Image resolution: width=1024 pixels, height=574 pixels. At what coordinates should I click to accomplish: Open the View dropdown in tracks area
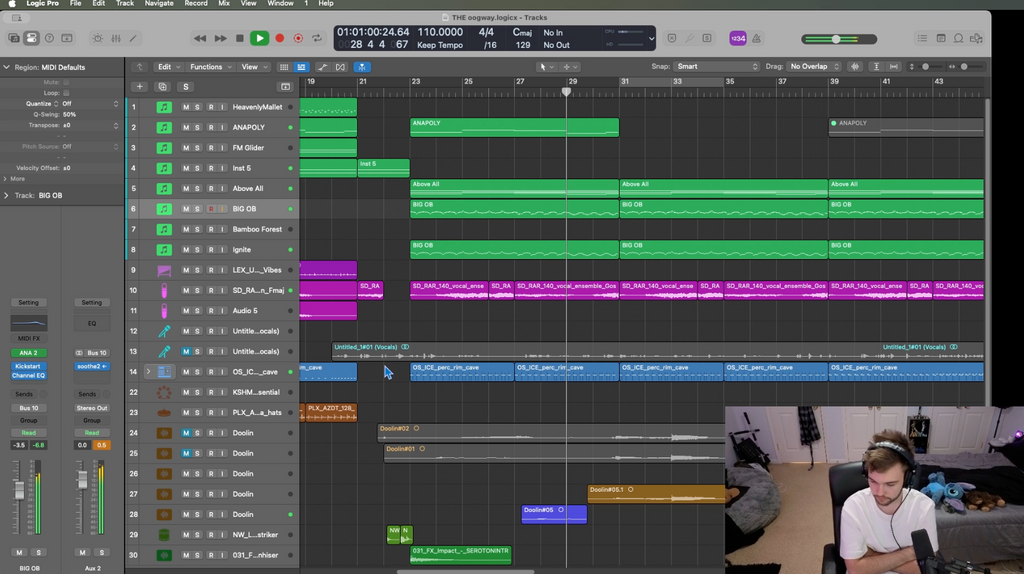[255, 67]
